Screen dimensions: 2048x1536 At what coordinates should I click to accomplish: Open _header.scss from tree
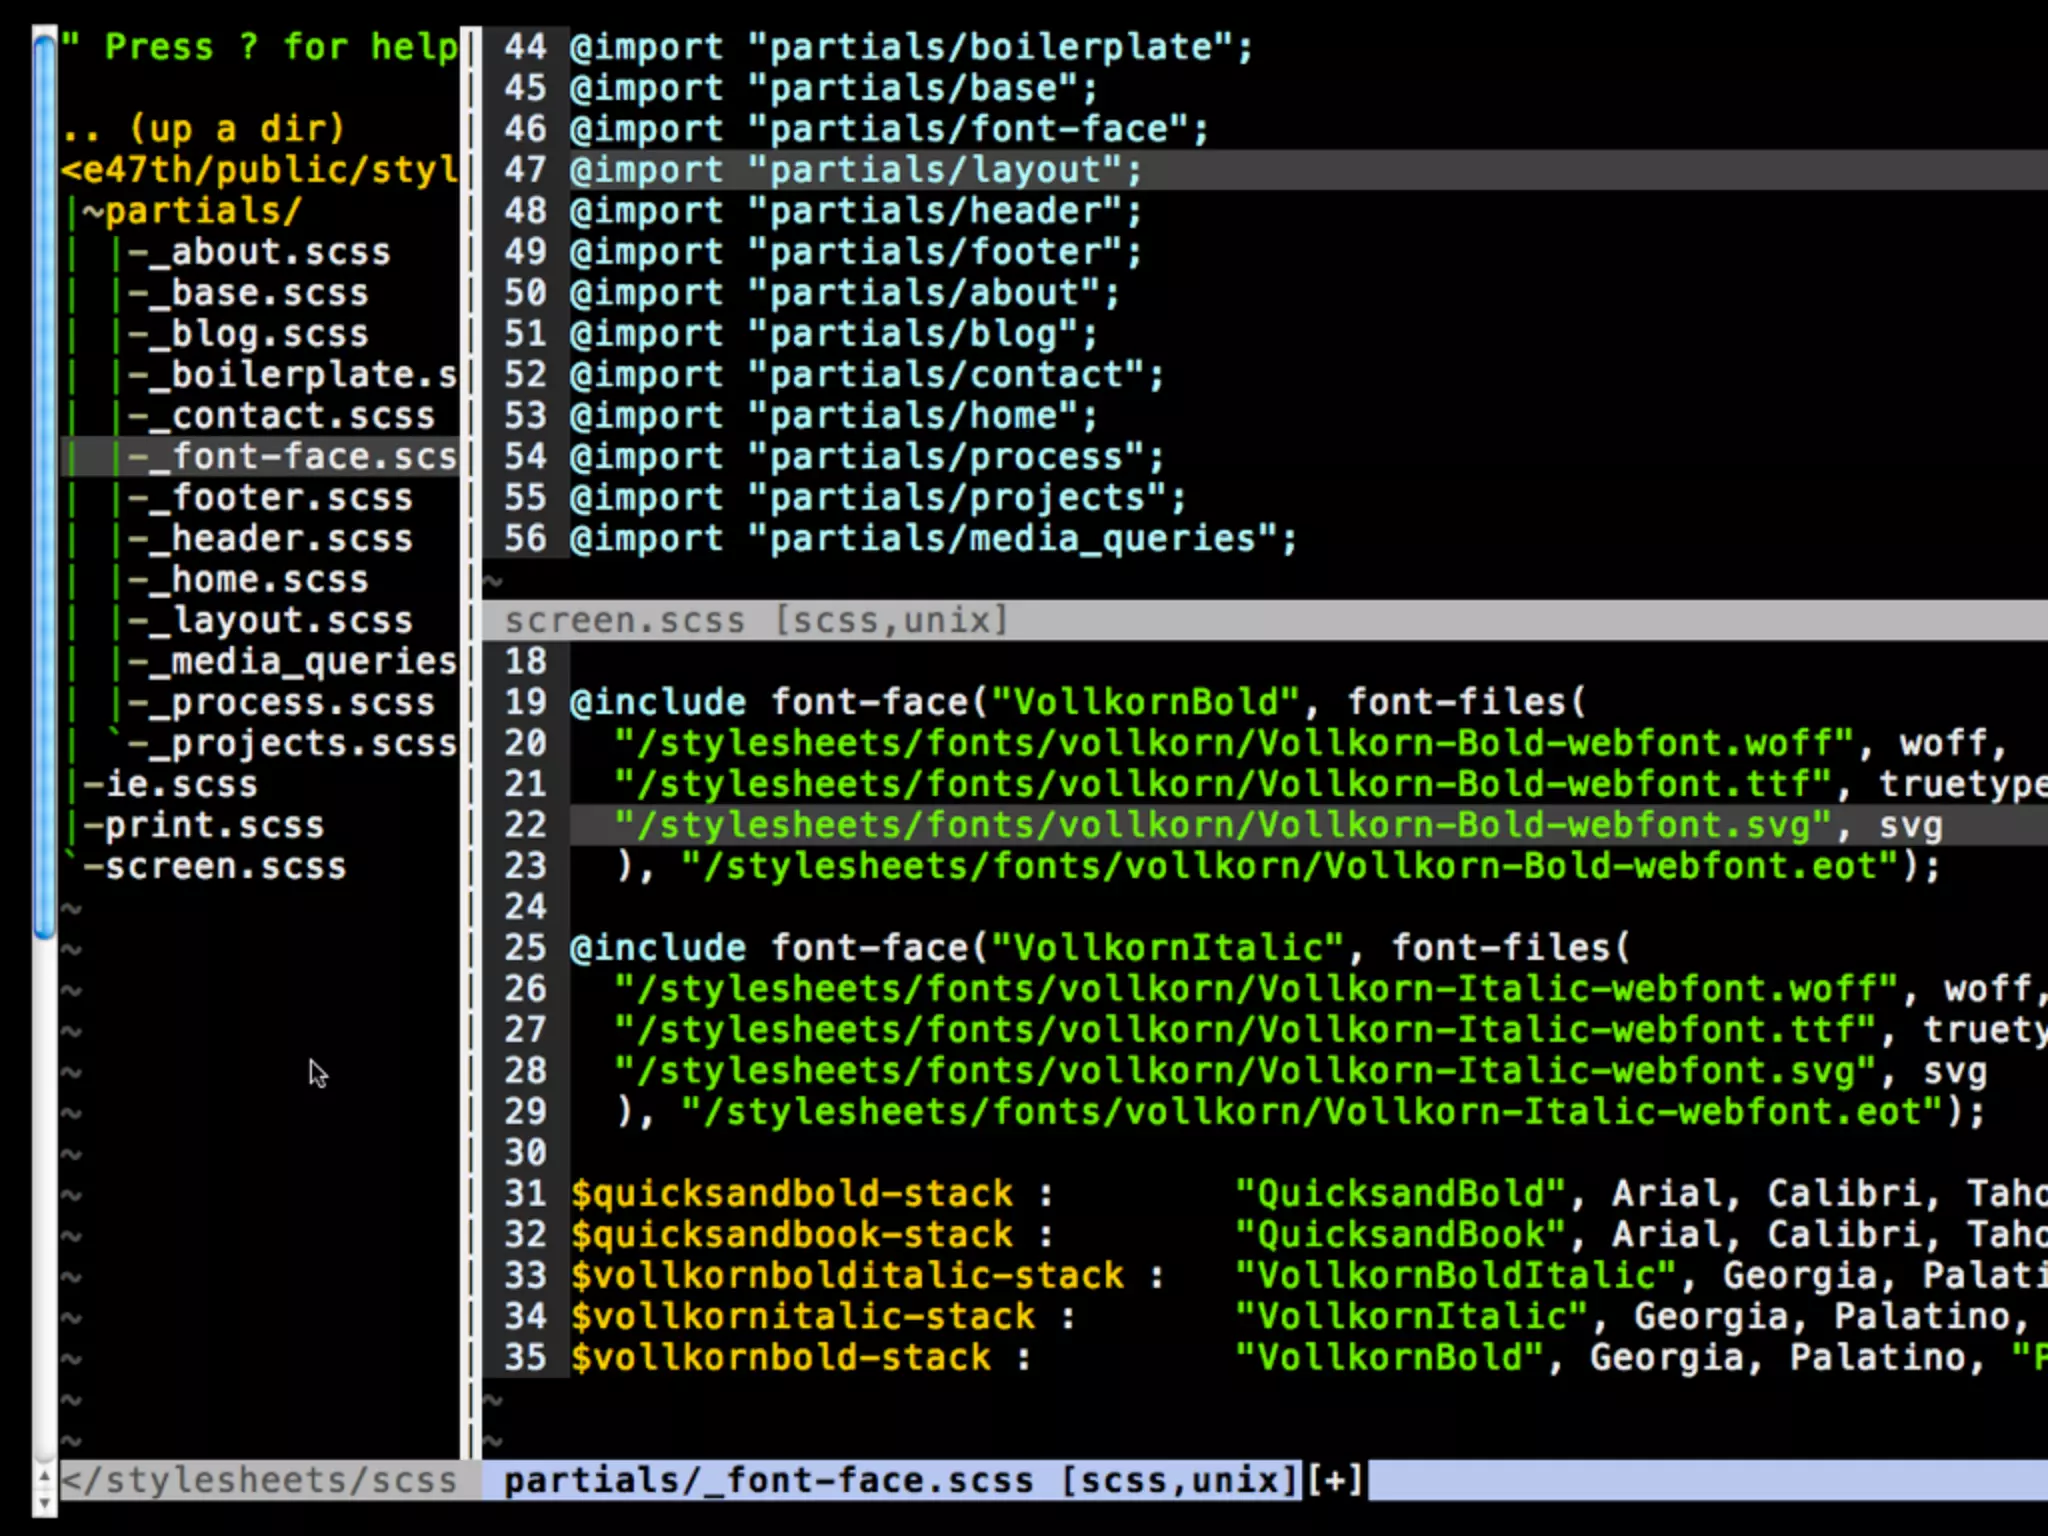click(x=291, y=539)
